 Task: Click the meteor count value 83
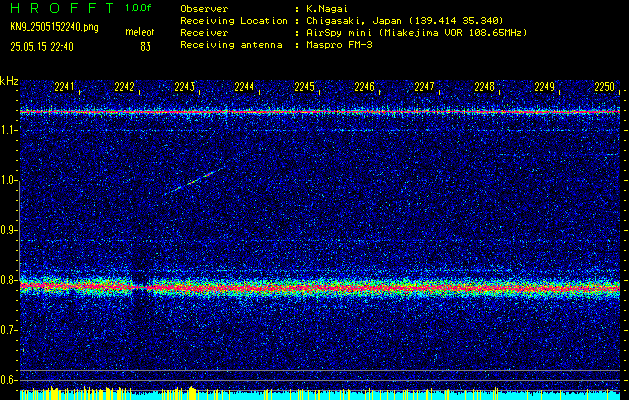point(145,47)
